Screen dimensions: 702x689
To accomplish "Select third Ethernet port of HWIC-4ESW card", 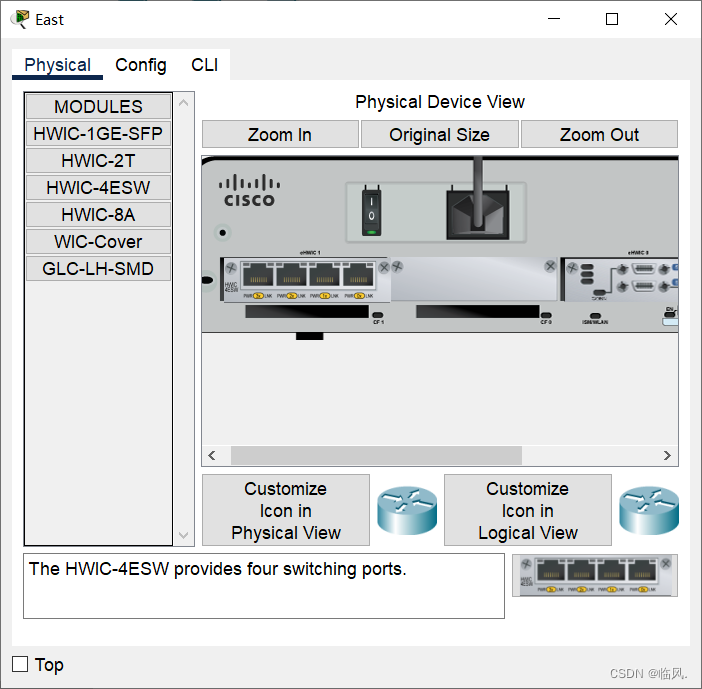I will tap(325, 274).
